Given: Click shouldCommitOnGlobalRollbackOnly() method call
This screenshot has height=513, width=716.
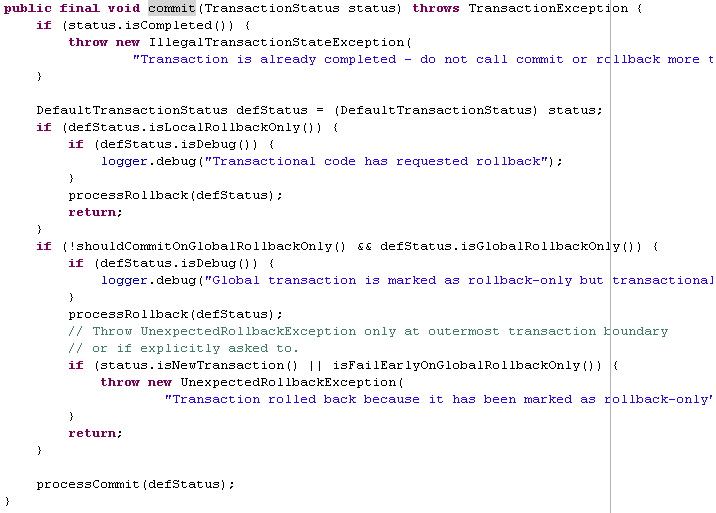Looking at the screenshot, I should coord(211,246).
